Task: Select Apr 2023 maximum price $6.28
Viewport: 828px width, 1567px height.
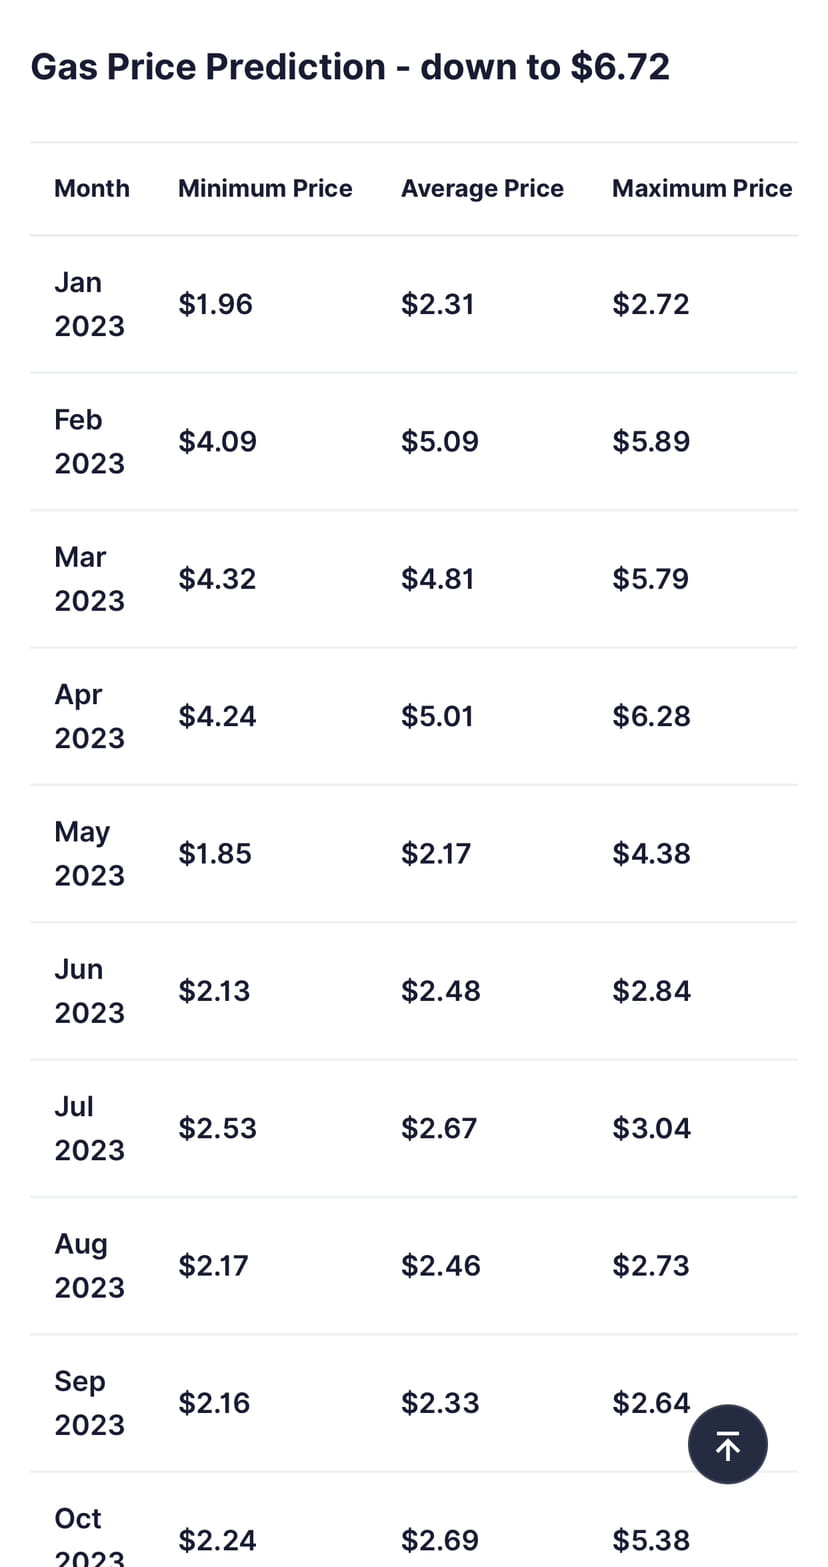Action: [x=651, y=716]
